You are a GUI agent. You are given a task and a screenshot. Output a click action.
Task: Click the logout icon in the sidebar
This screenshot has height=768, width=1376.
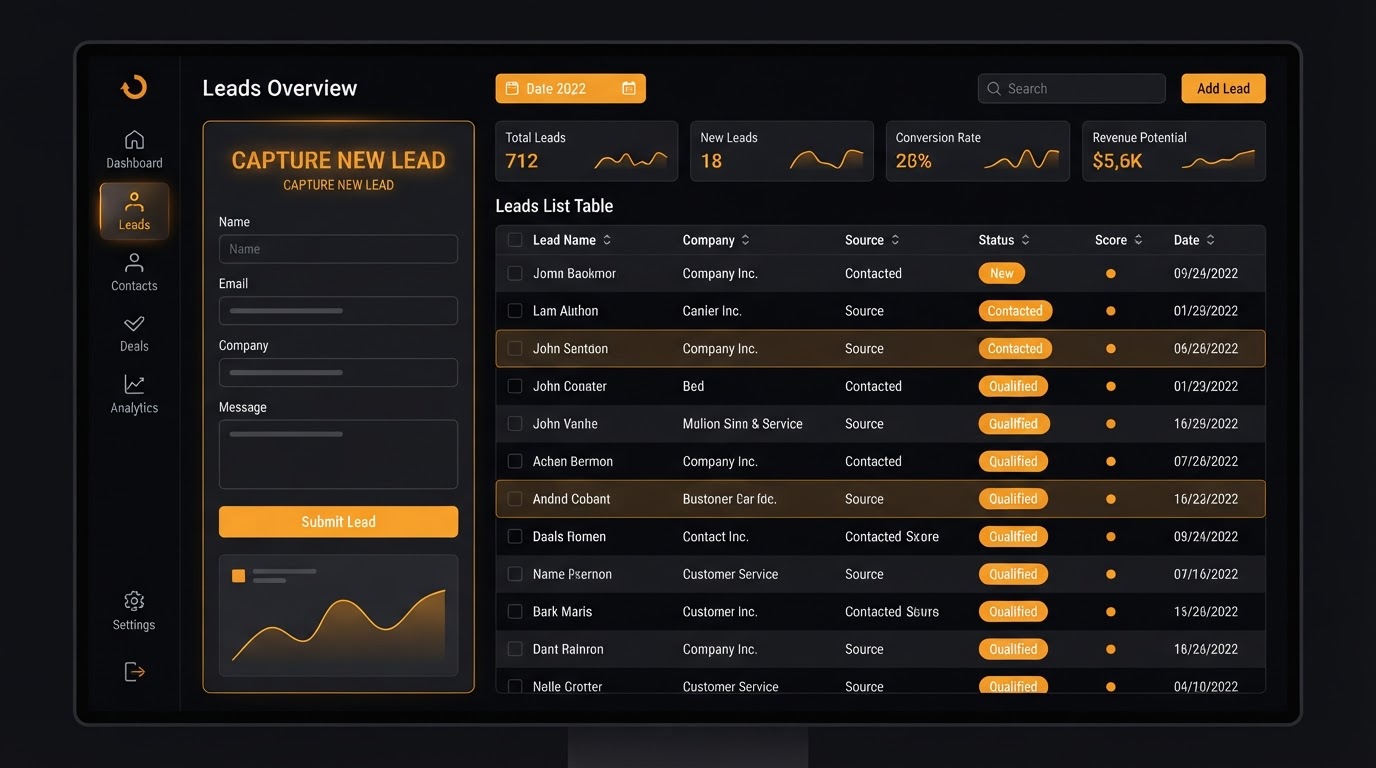134,672
